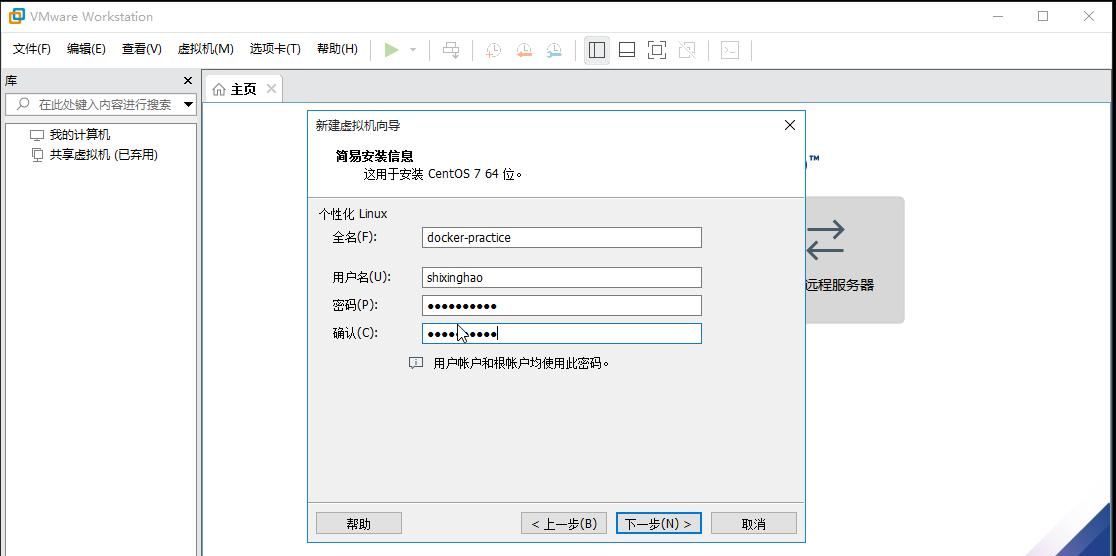Click the full screen mode icon
This screenshot has height=556, width=1116.
(x=657, y=50)
